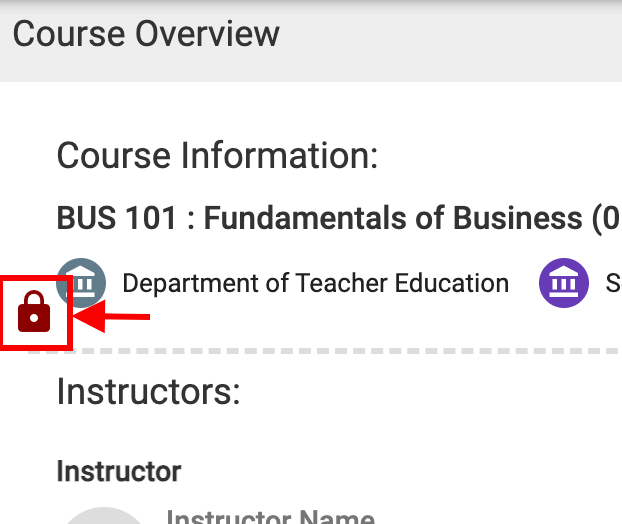622x524 pixels.
Task: Click the cut-off label beside purple icon
Action: pos(612,284)
